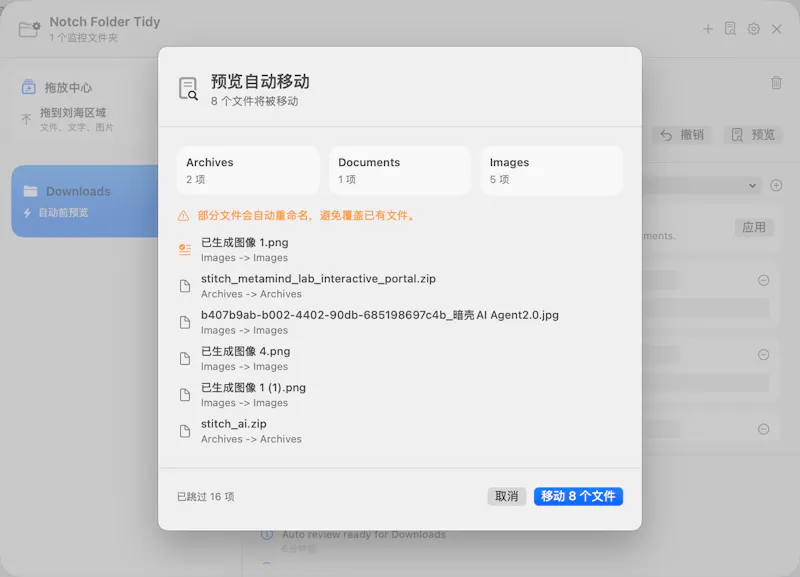Image resolution: width=800 pixels, height=577 pixels.
Task: Click the plus icon in the main window toolbar
Action: click(708, 29)
